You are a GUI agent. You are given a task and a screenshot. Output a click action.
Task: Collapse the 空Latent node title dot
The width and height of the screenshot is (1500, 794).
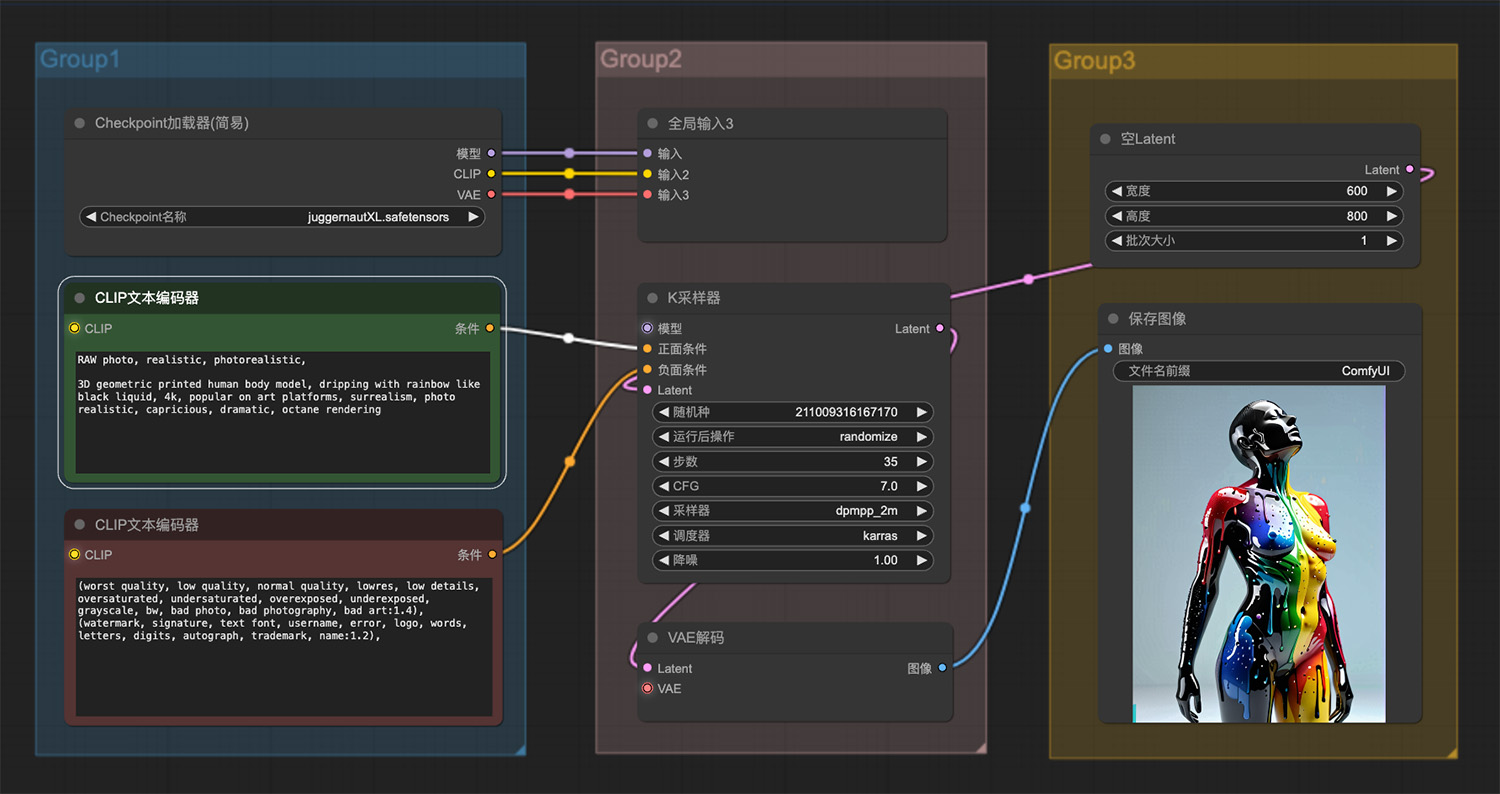coord(1105,139)
